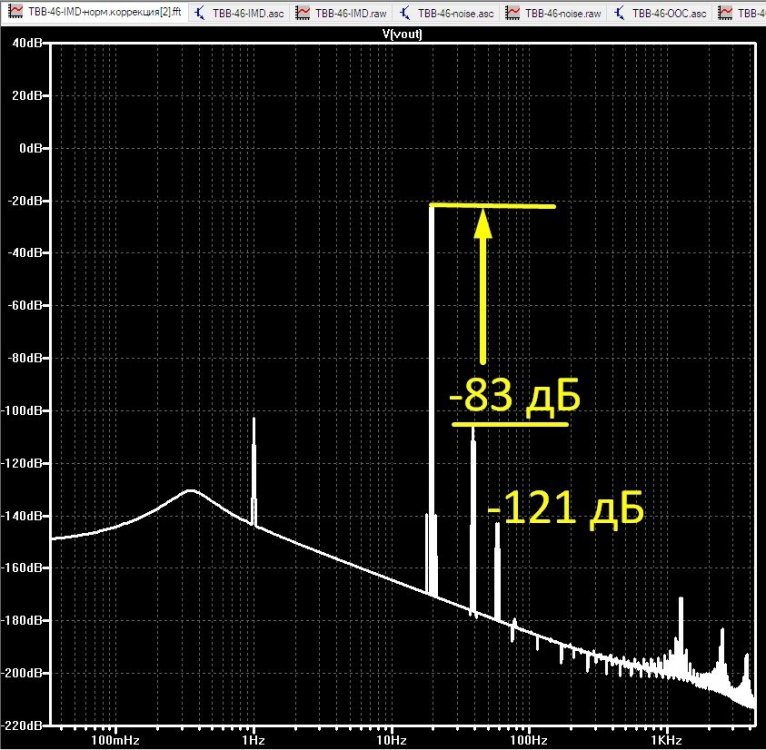Image resolution: width=766 pixels, height=750 pixels.
Task: Click the schematic icon on the ТВВ-46-noise.asc tab
Action: tap(405, 13)
